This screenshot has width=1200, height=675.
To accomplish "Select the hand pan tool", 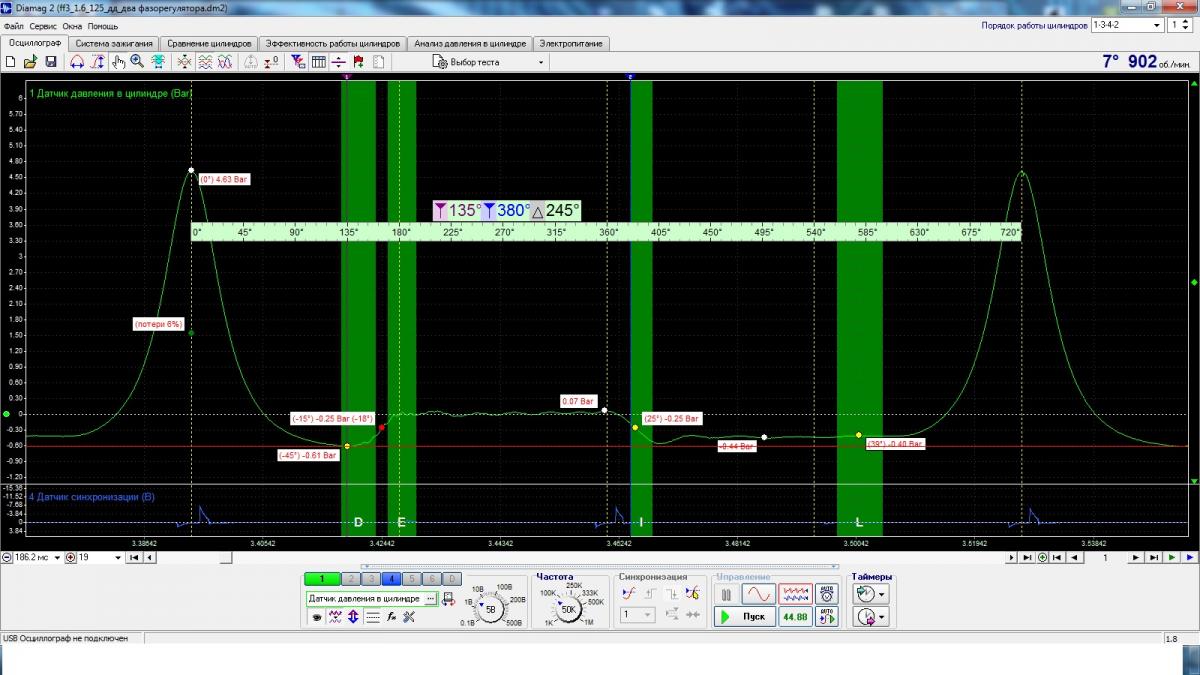I will 118,62.
